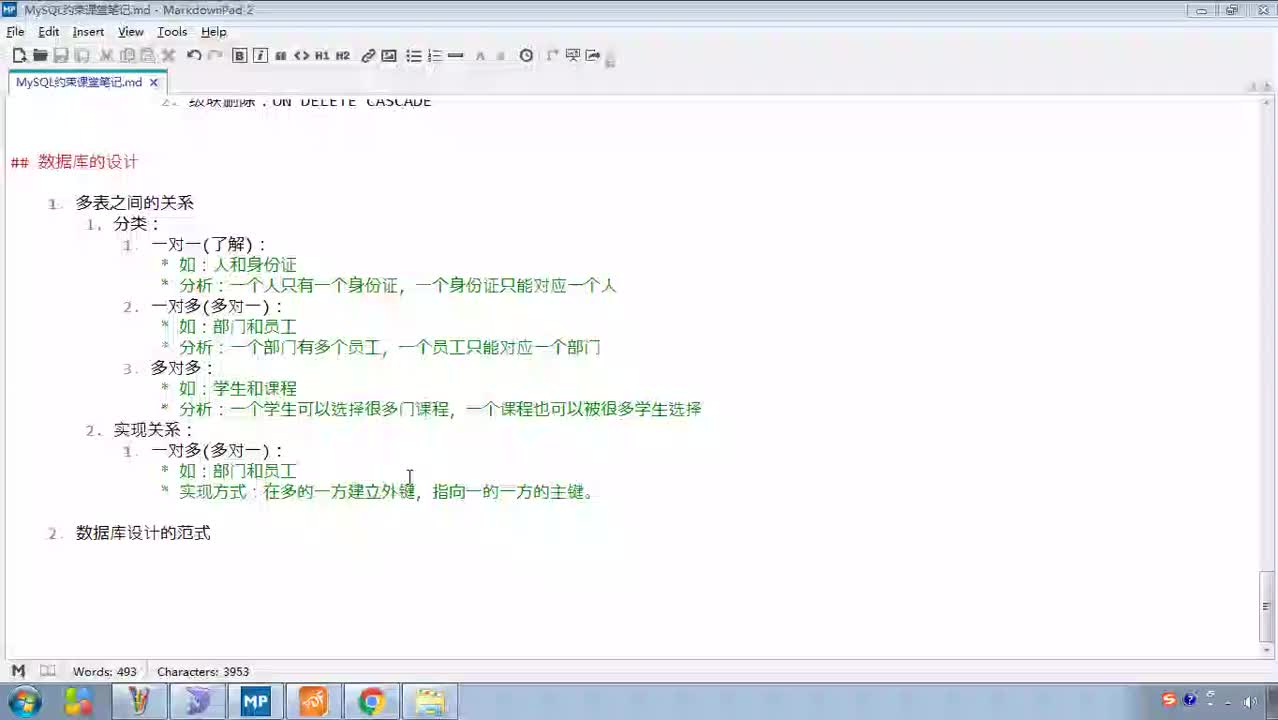This screenshot has width=1278, height=720.
Task: Insert an ordered numbered list
Action: (x=435, y=56)
